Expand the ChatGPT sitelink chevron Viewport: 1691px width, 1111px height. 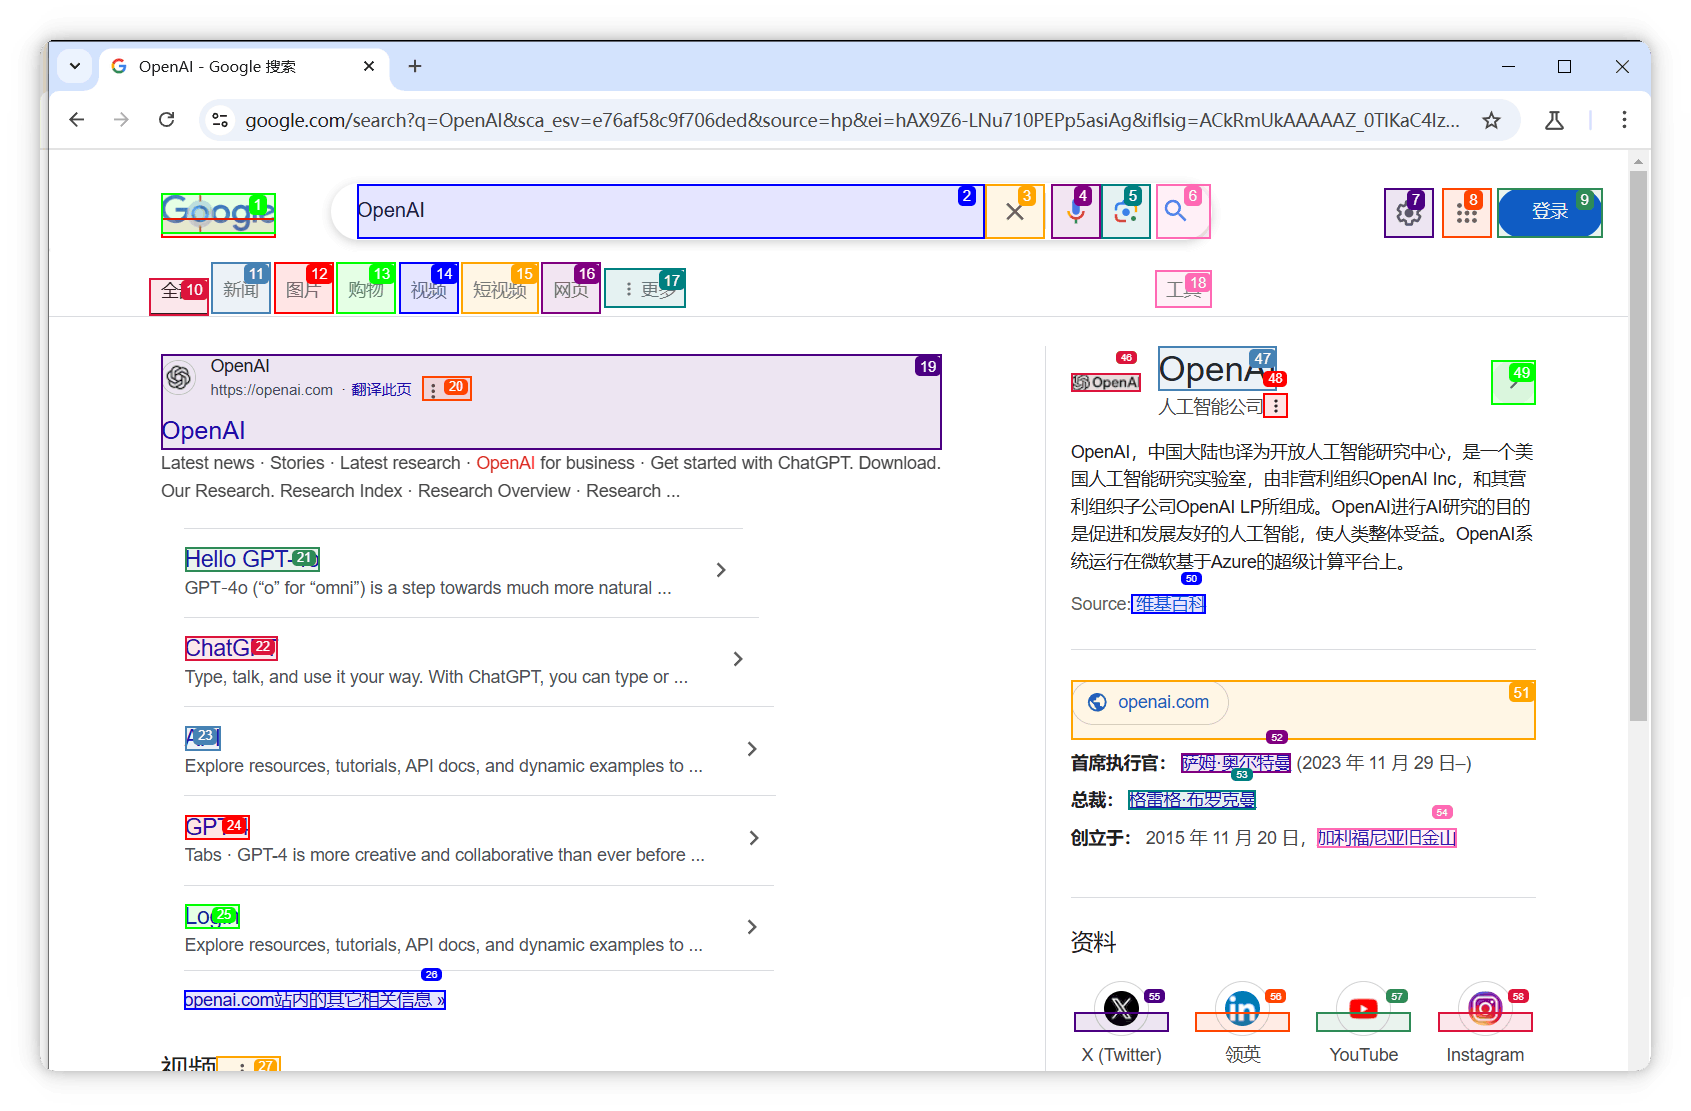click(x=738, y=659)
